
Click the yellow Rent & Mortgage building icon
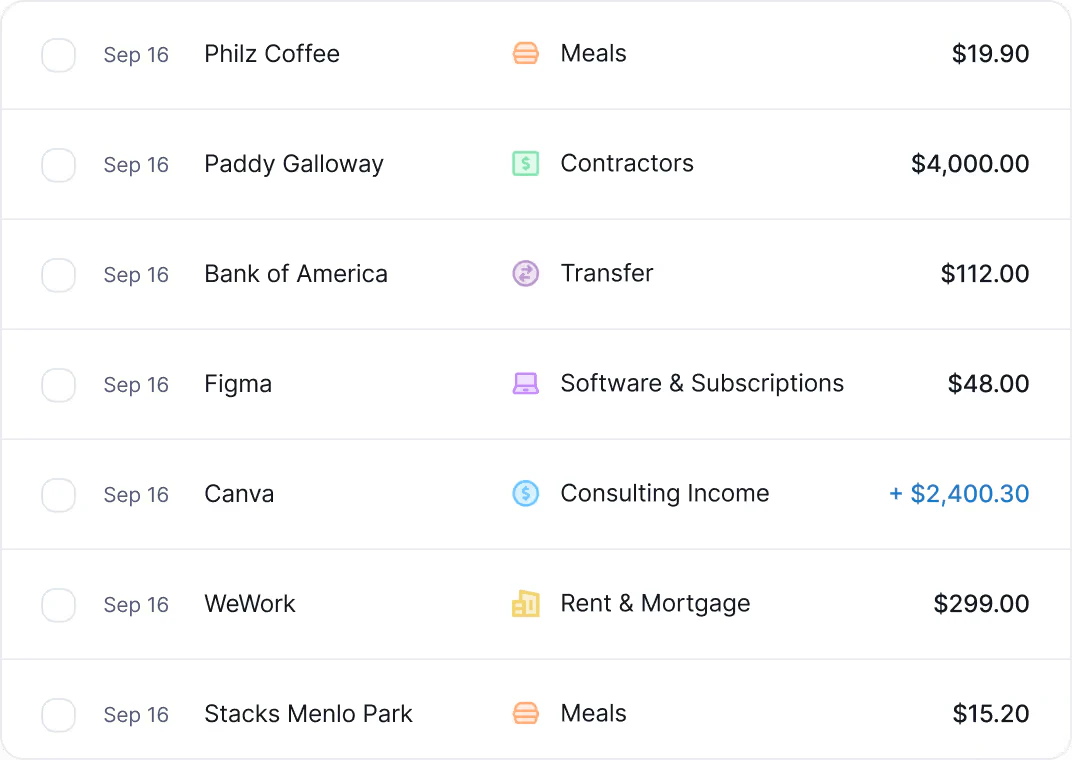[x=525, y=604]
